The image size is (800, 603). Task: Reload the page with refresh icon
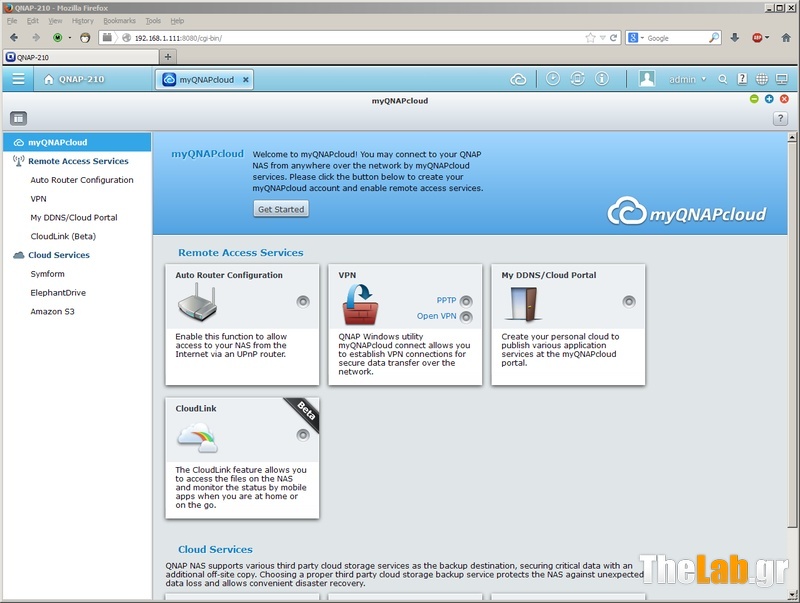[x=613, y=38]
